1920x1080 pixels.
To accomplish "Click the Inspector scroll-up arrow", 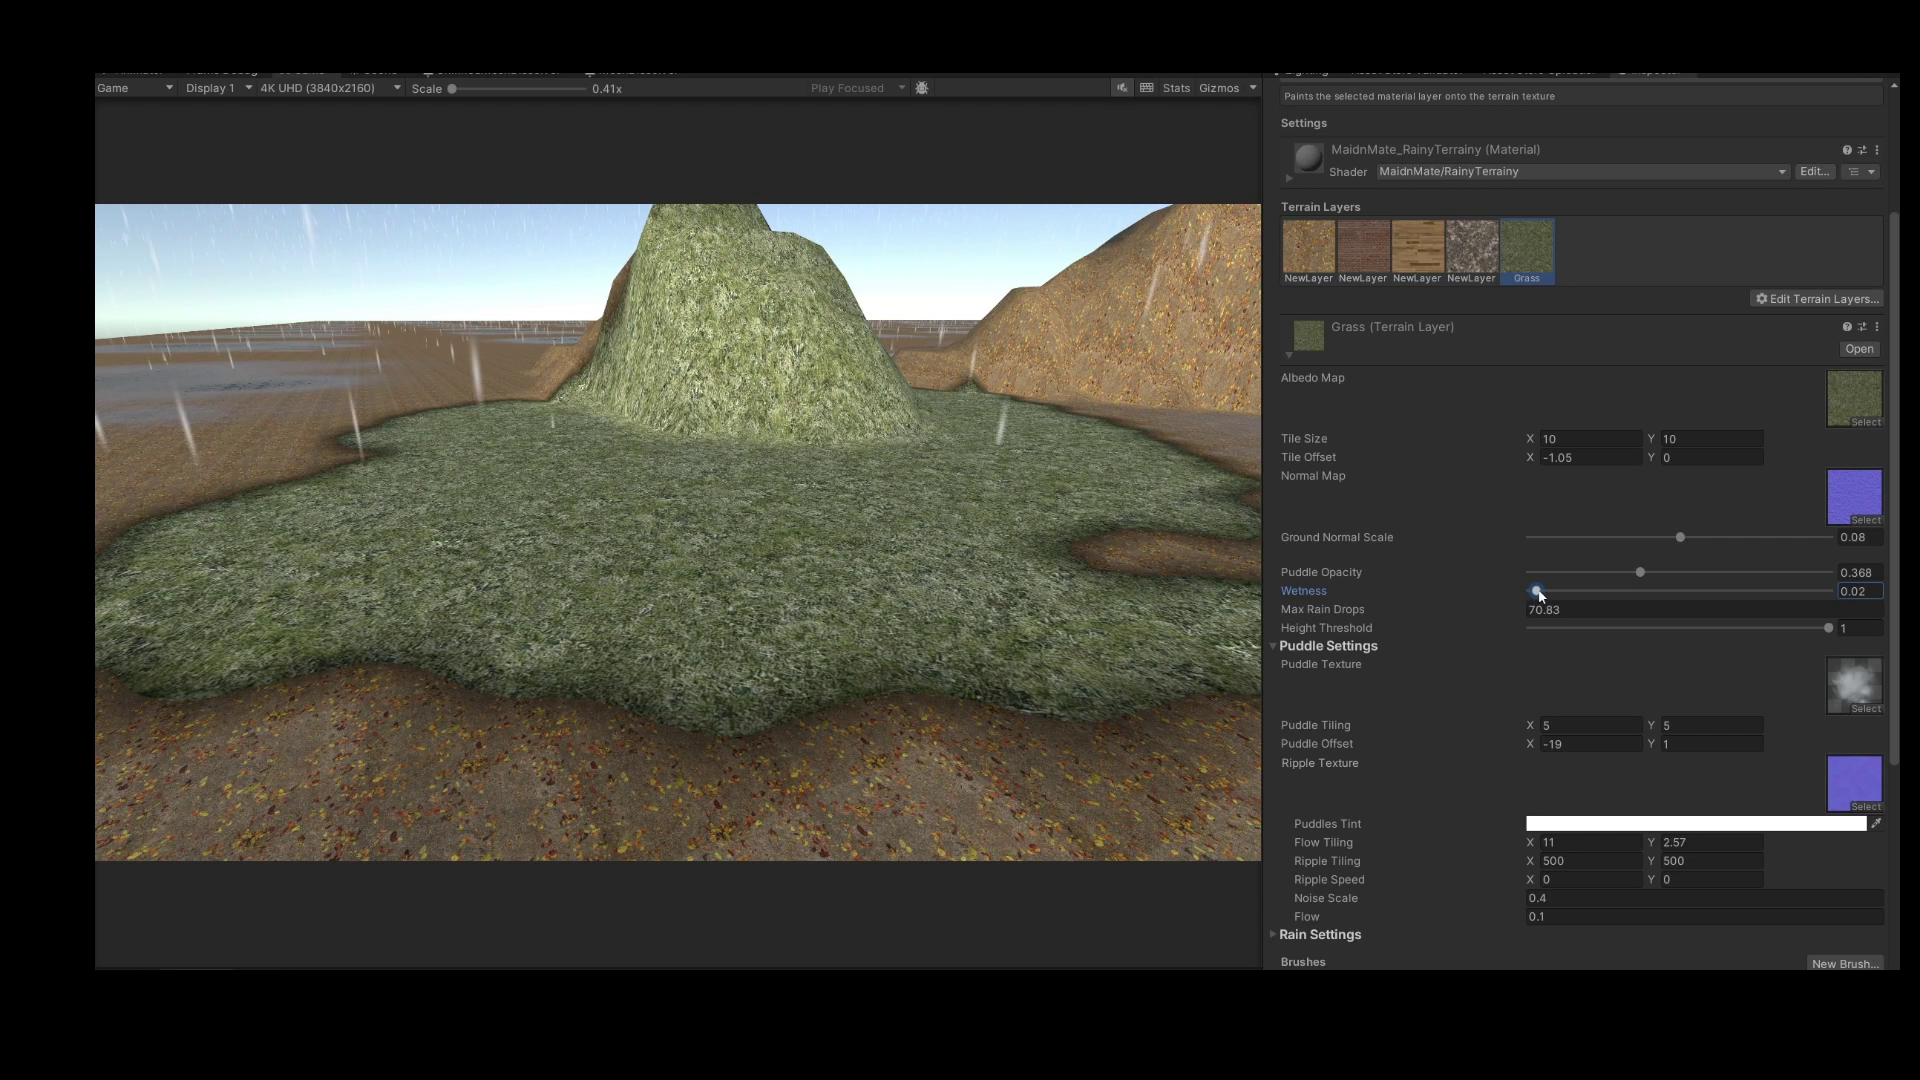I will click(x=1894, y=86).
